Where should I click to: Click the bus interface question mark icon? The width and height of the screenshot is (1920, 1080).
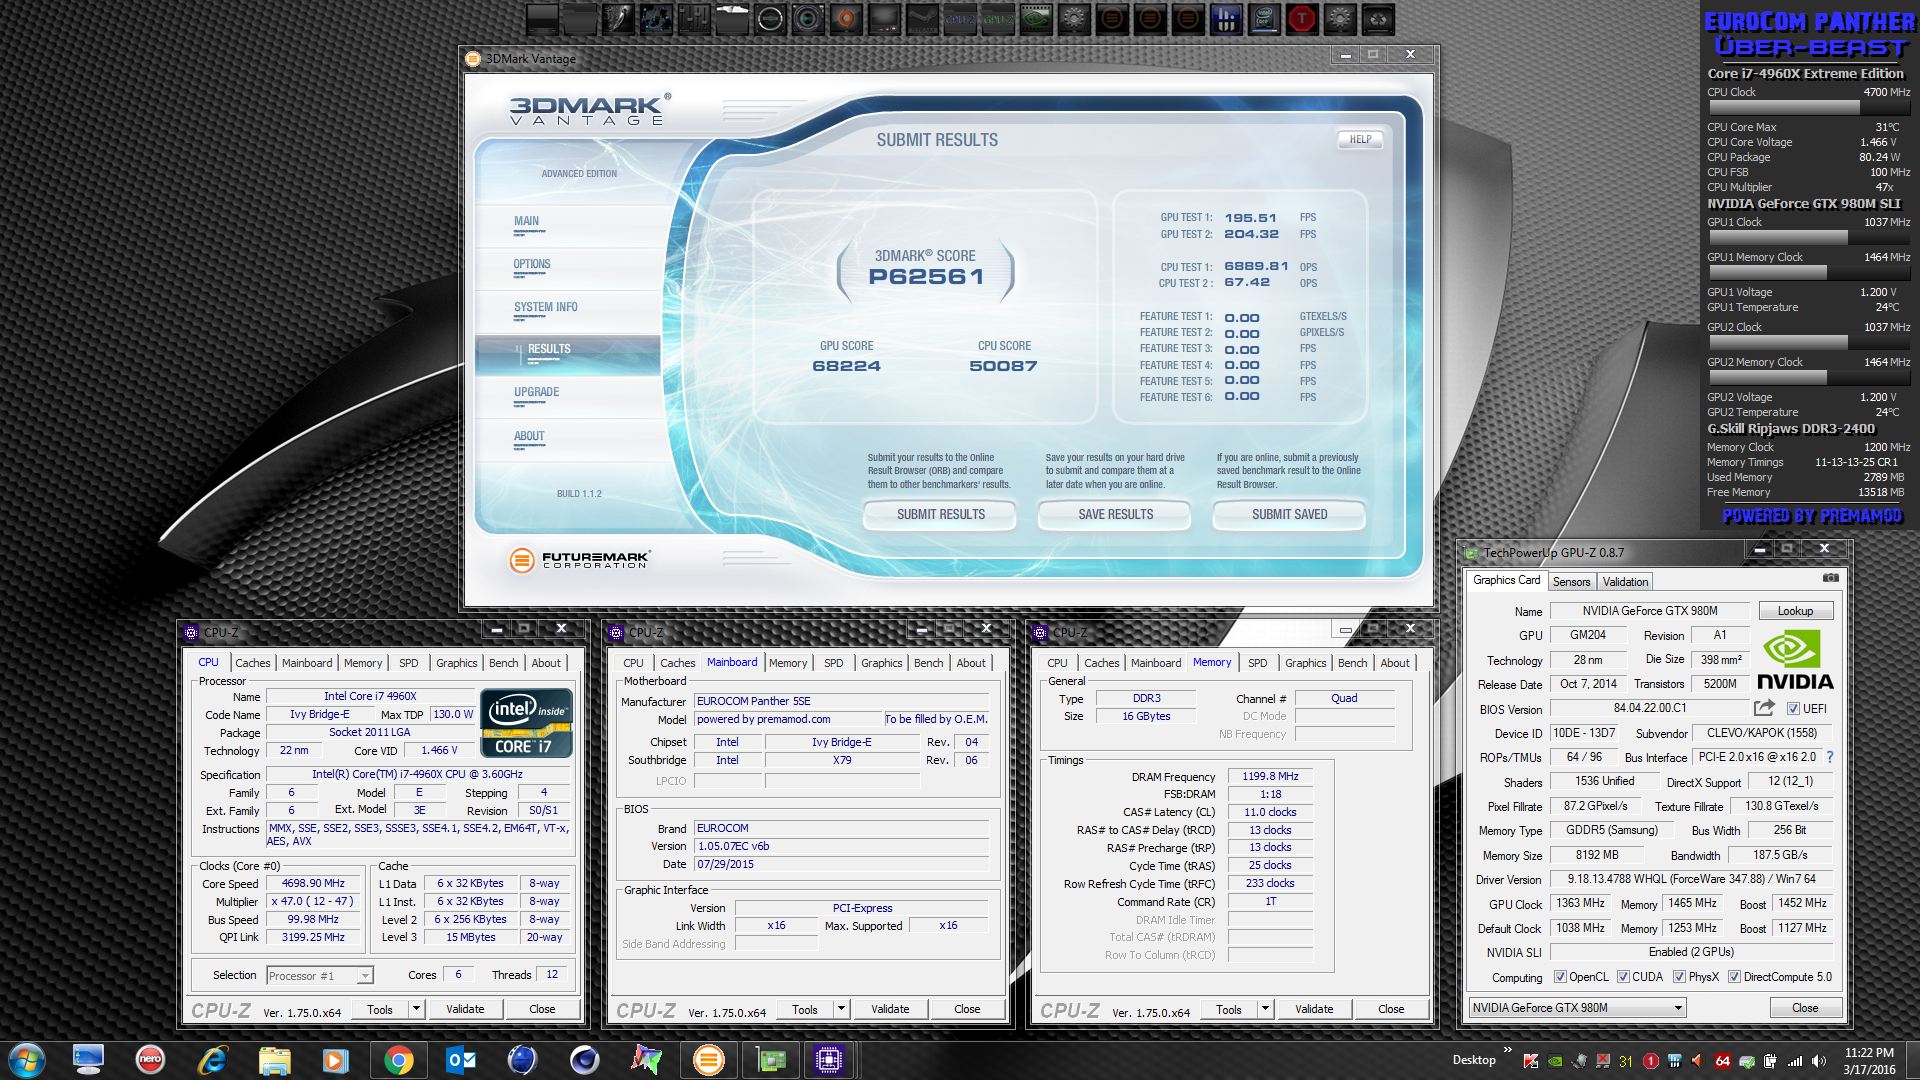click(1830, 757)
